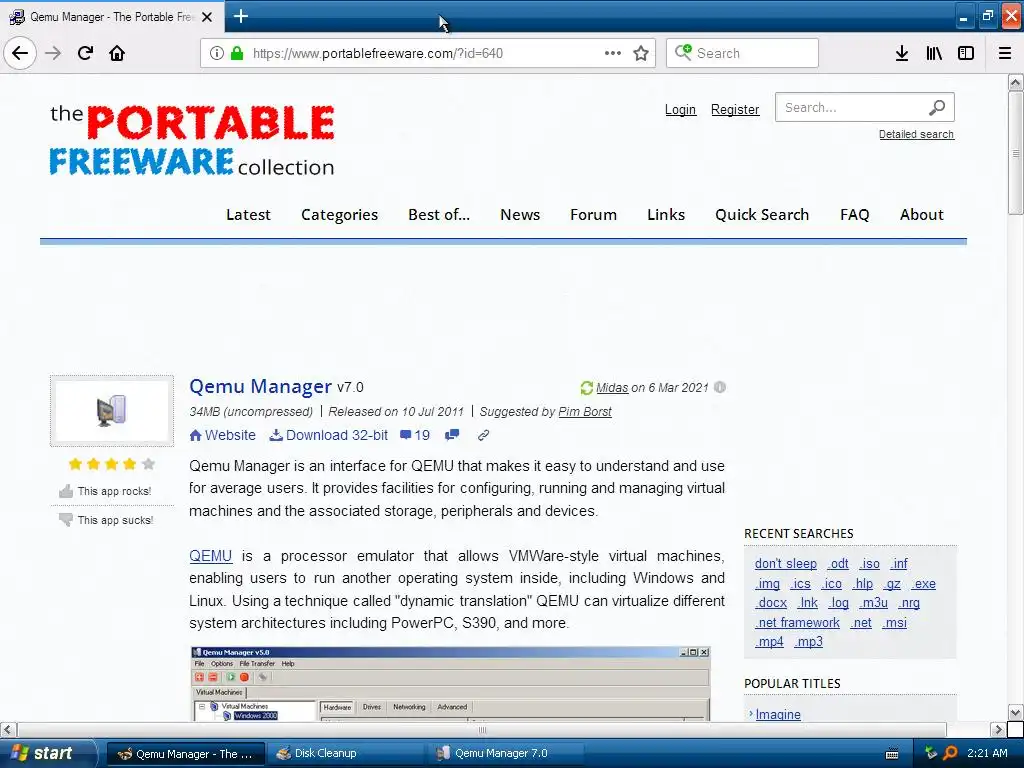Viewport: 1024px width, 768px height.
Task: Rate the app with the fifth star
Action: (148, 464)
